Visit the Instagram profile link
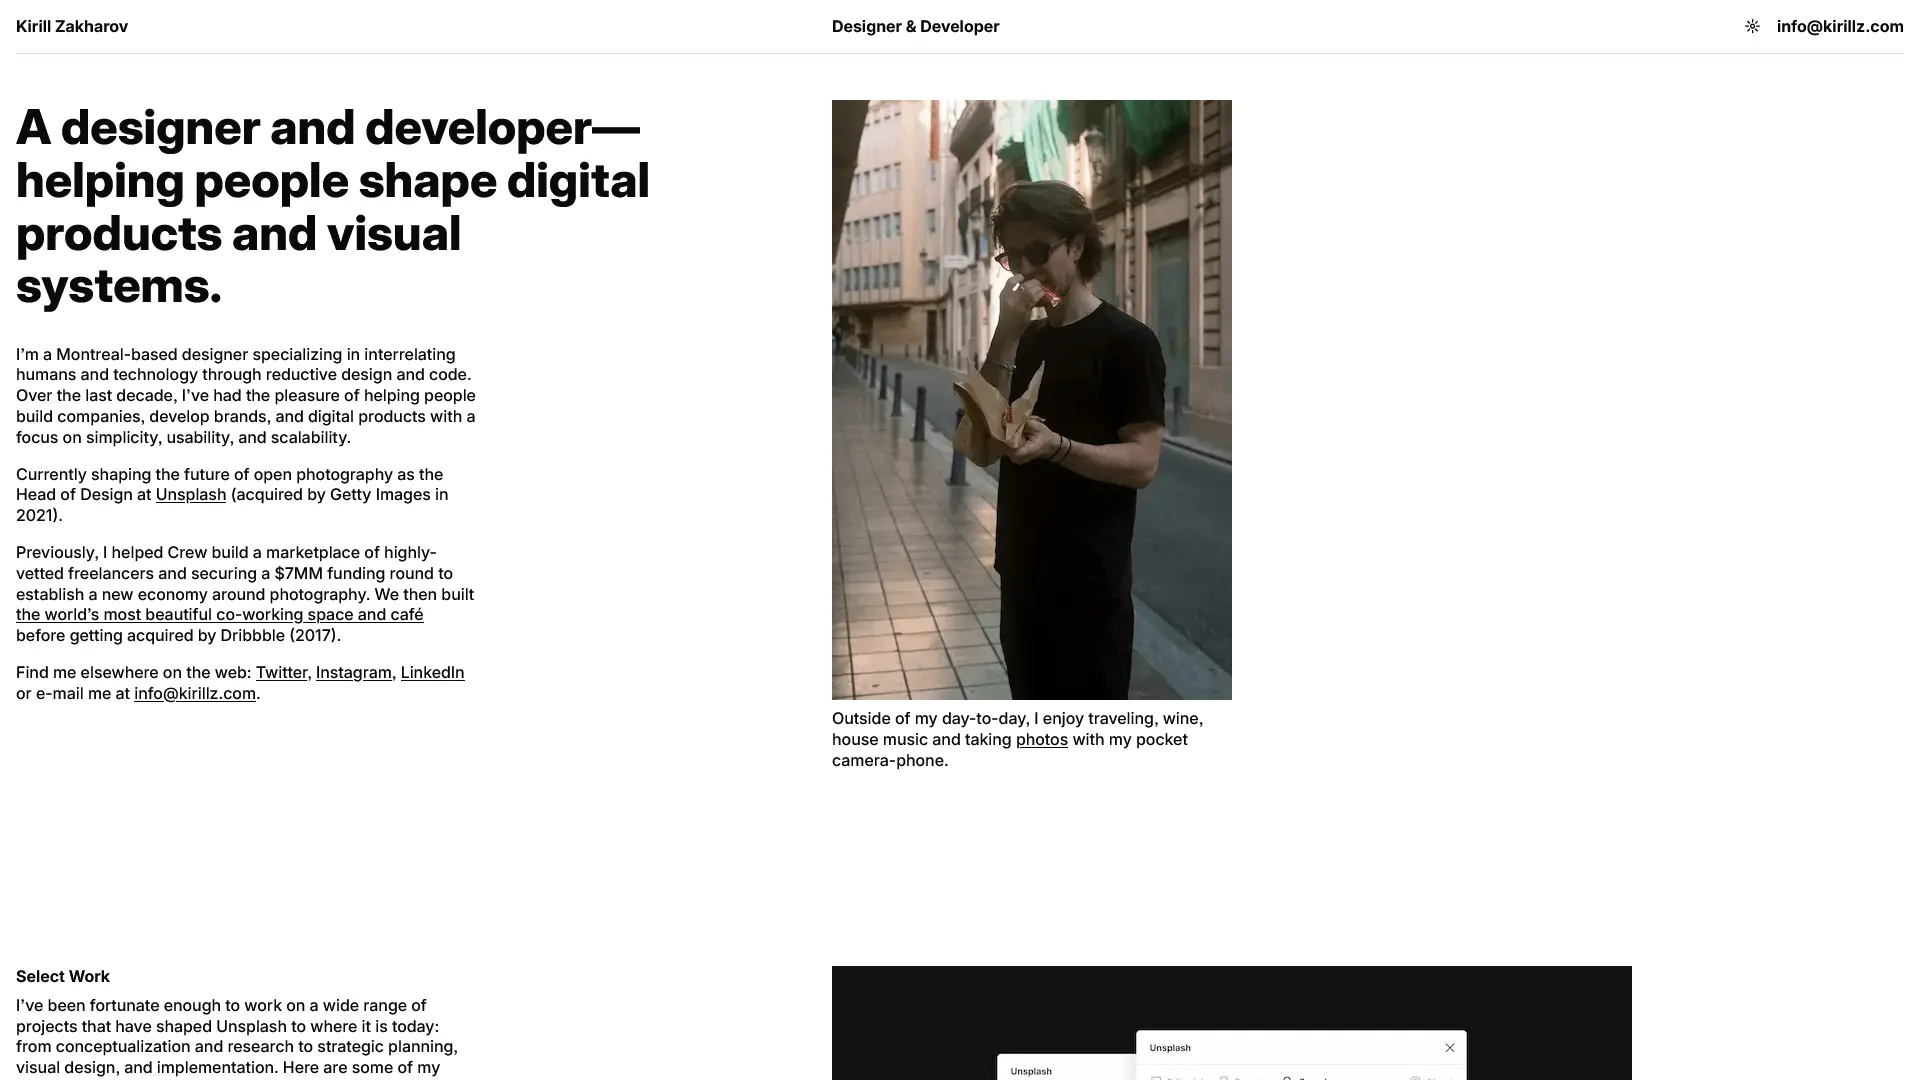Viewport: 1920px width, 1080px height. pos(353,673)
